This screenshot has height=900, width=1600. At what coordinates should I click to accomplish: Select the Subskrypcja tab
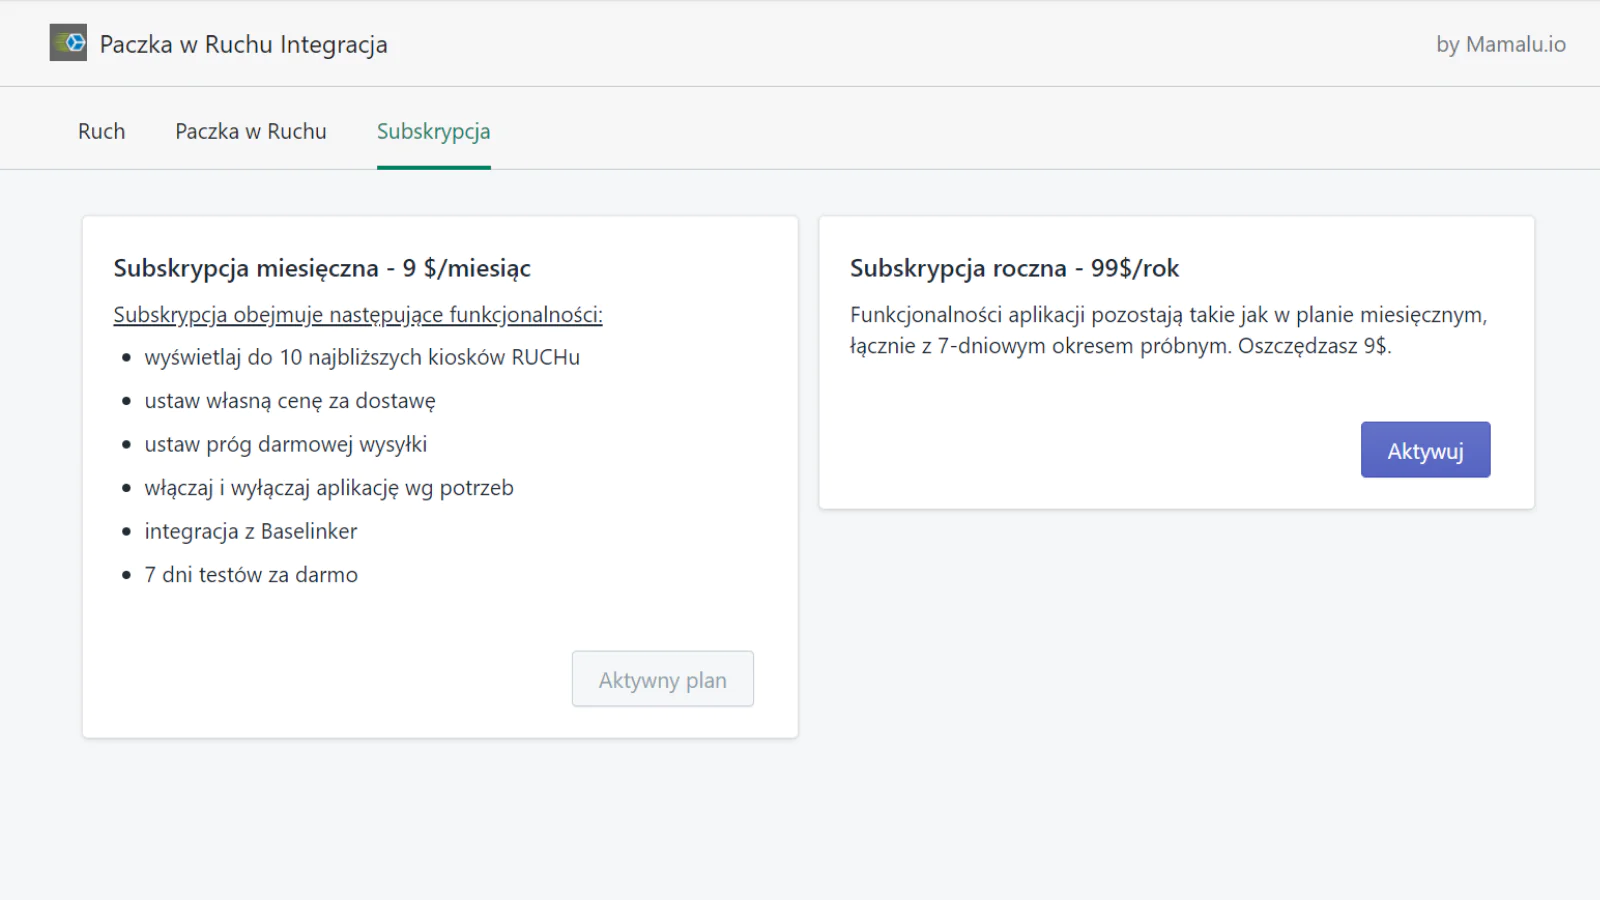(433, 132)
